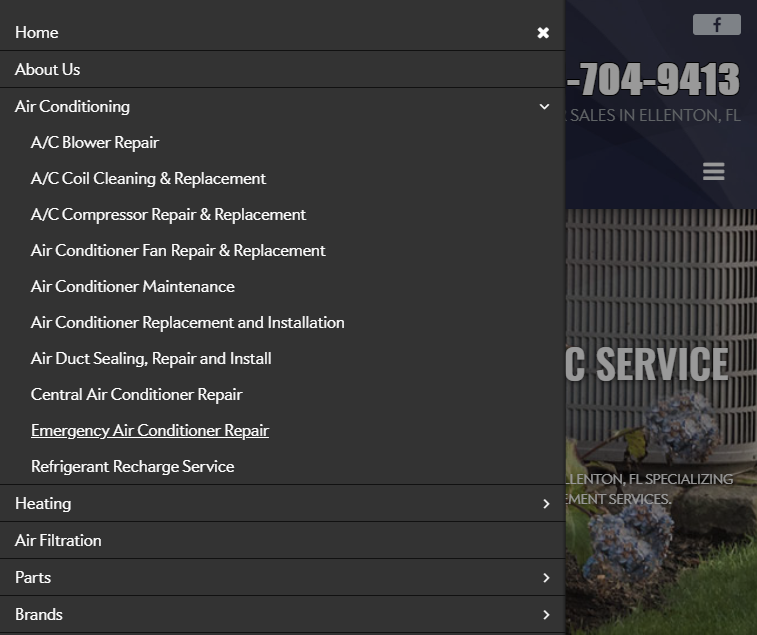This screenshot has width=757, height=635.
Task: Expand the Brands submenu arrow
Action: click(546, 615)
